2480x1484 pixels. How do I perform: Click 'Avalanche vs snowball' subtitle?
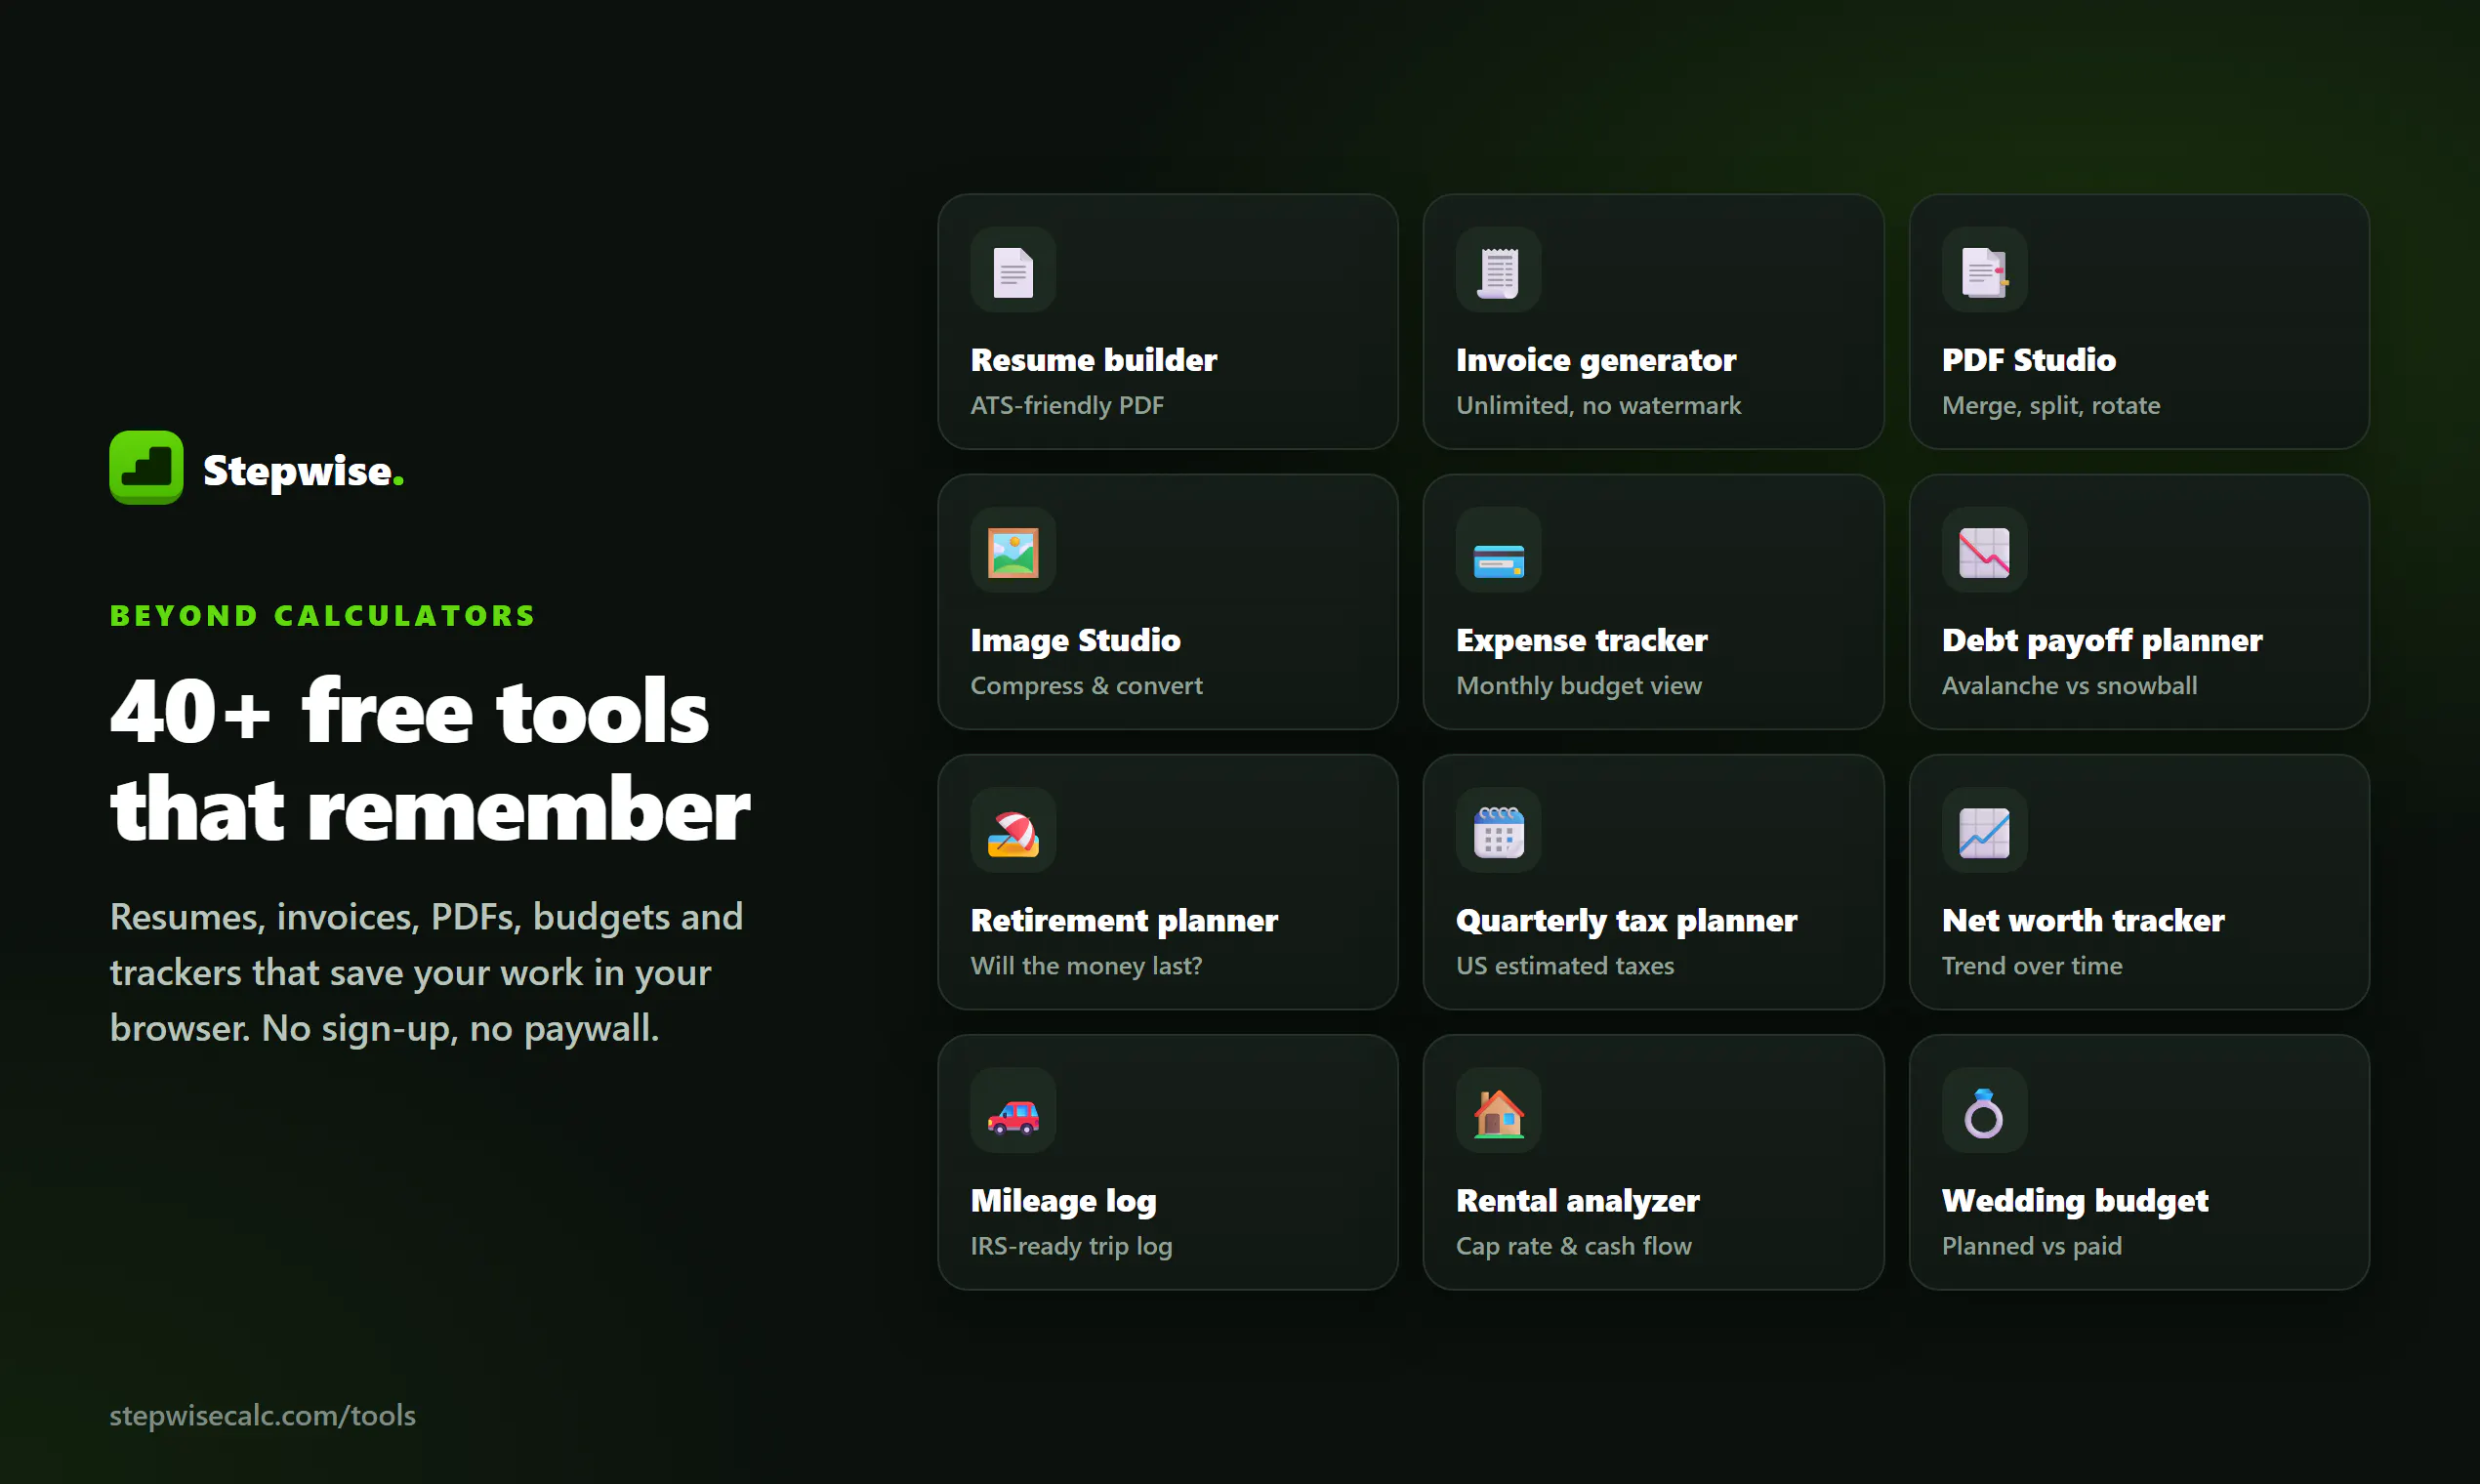(2069, 685)
